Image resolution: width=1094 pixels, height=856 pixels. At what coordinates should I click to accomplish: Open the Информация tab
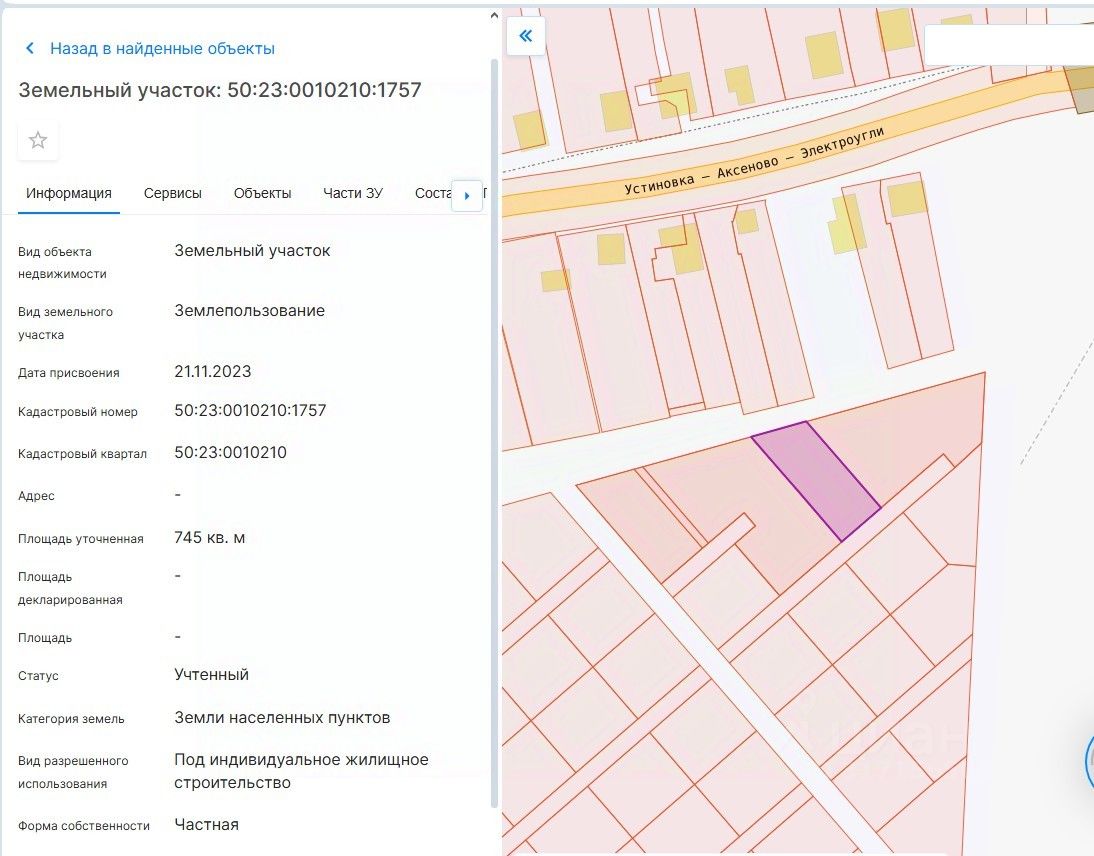click(x=68, y=193)
